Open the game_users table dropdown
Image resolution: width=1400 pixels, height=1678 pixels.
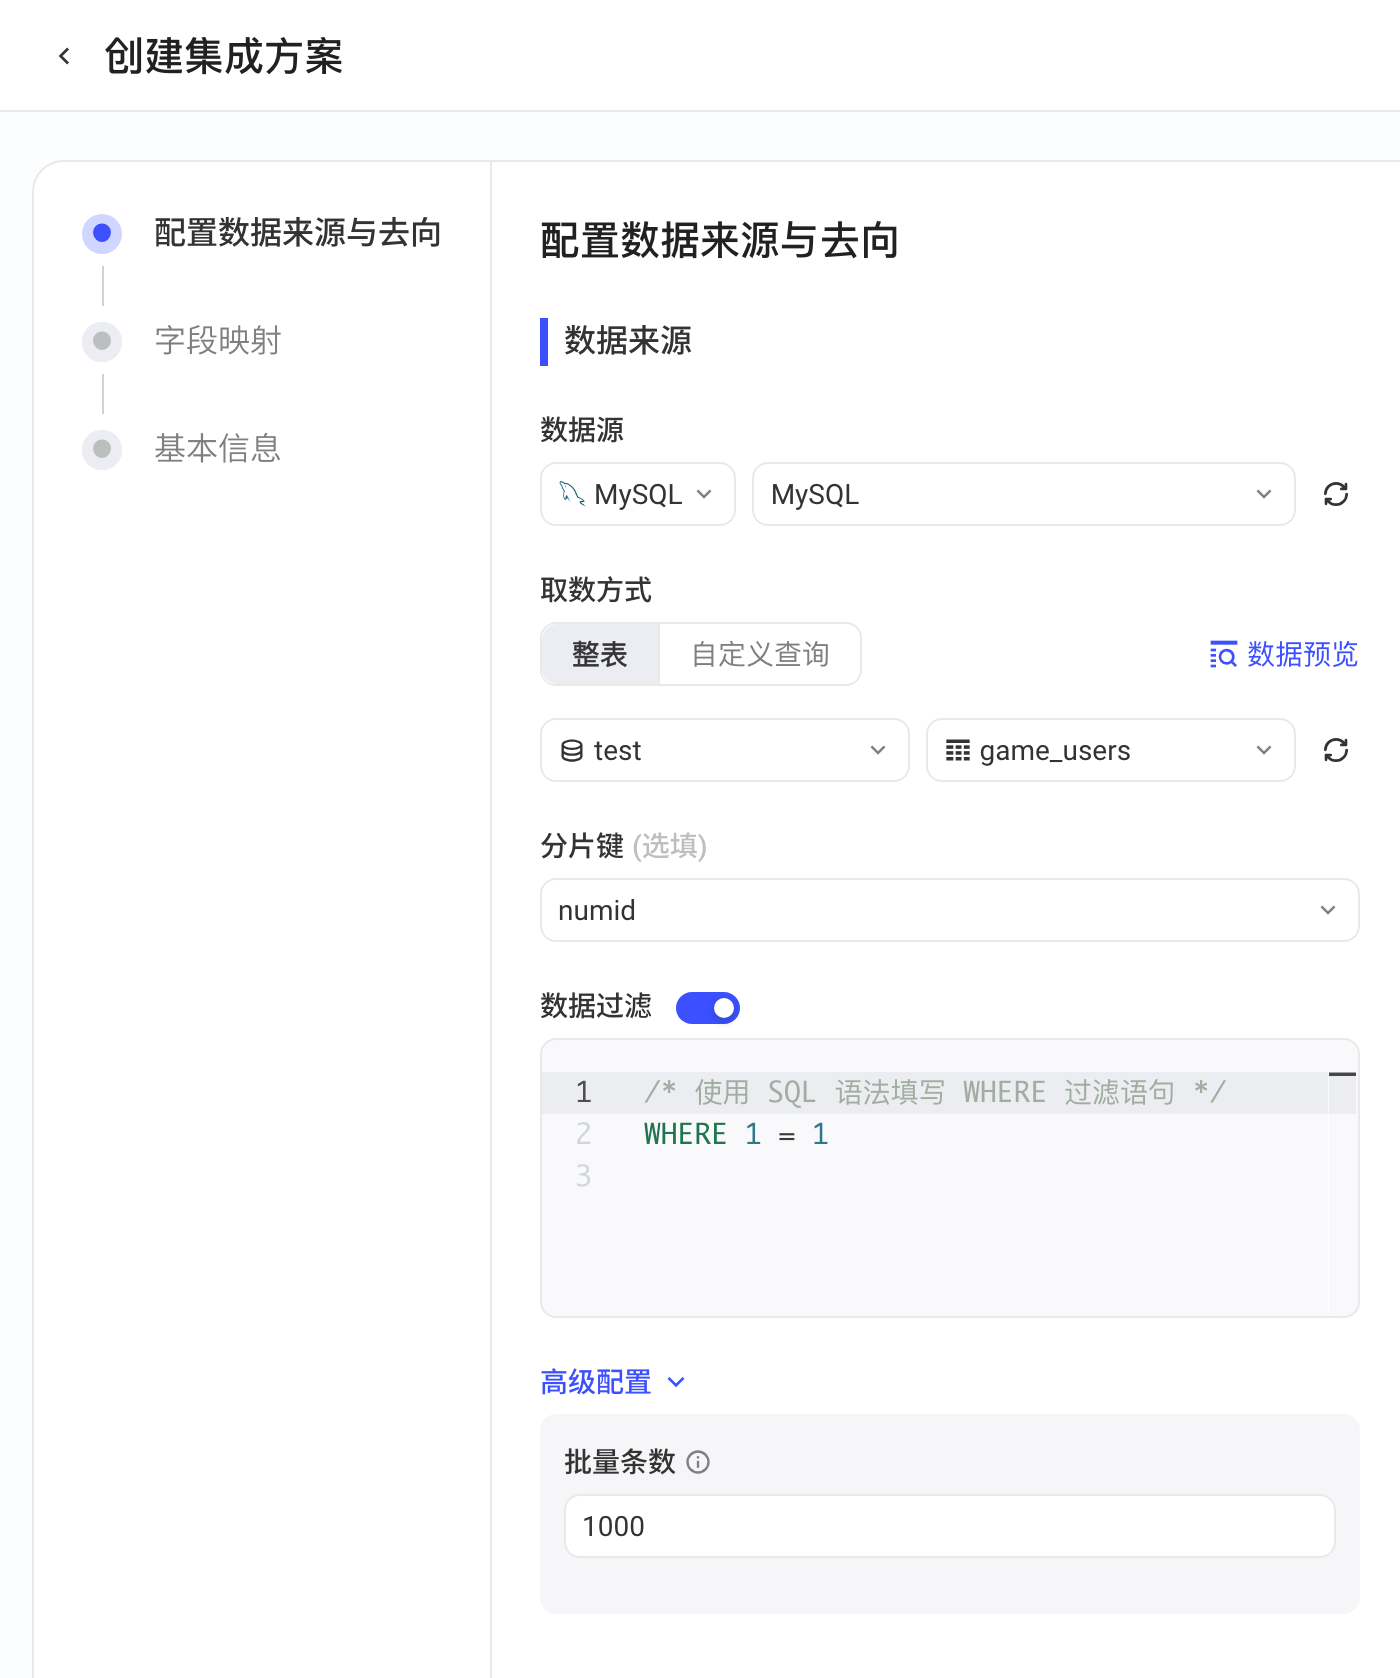pyautogui.click(x=1111, y=750)
